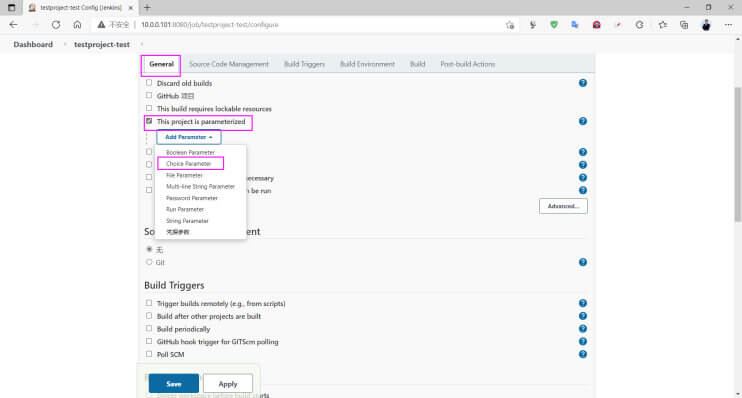Open the browser profile avatar

point(706,25)
